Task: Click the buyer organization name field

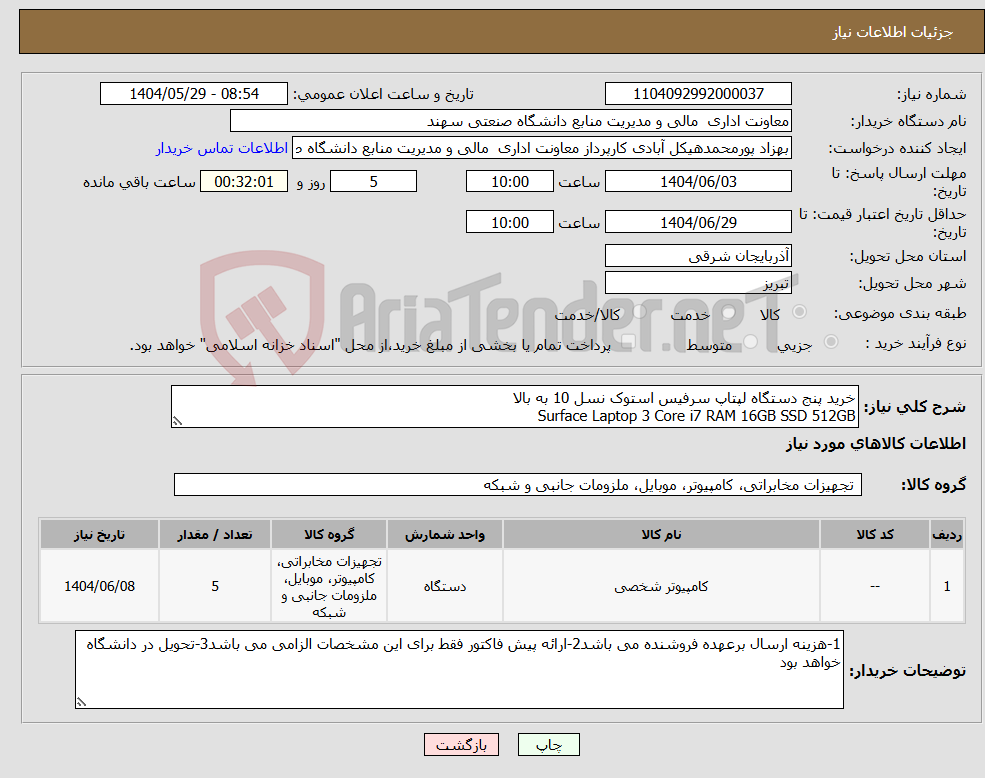Action: [511, 121]
